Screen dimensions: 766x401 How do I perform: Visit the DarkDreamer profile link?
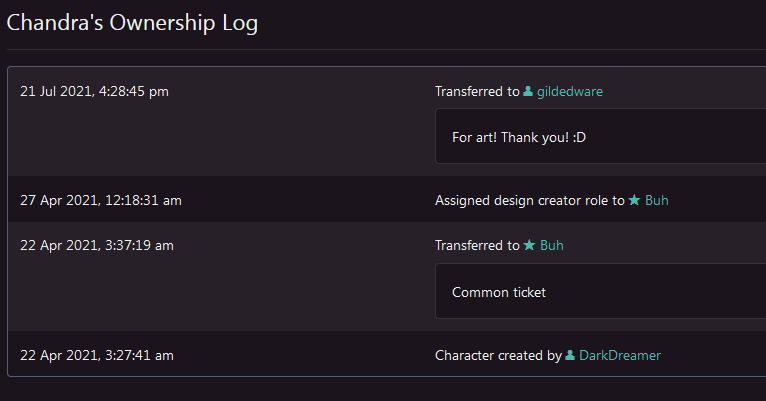[x=620, y=355]
